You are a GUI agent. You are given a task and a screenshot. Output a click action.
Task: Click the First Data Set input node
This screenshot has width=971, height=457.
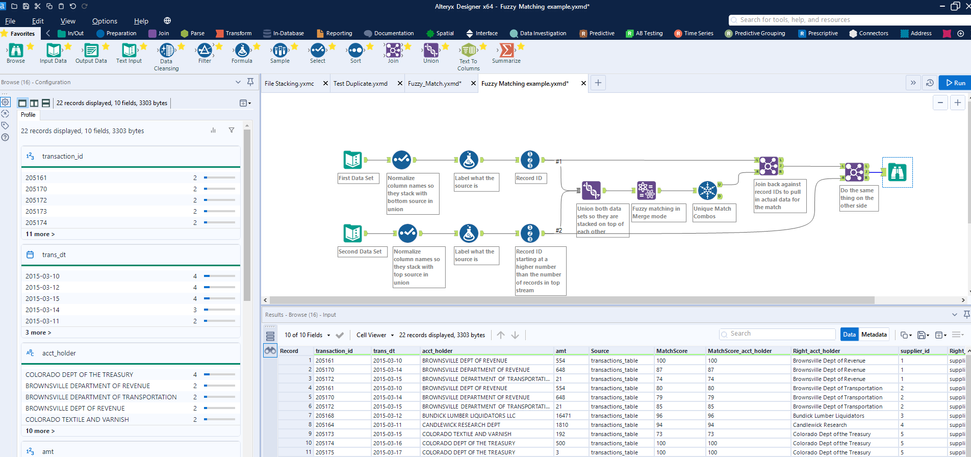pyautogui.click(x=352, y=160)
